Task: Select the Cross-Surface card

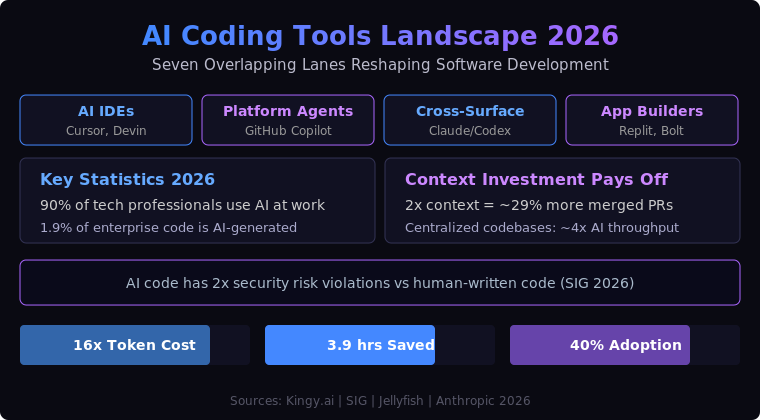Action: [470, 120]
